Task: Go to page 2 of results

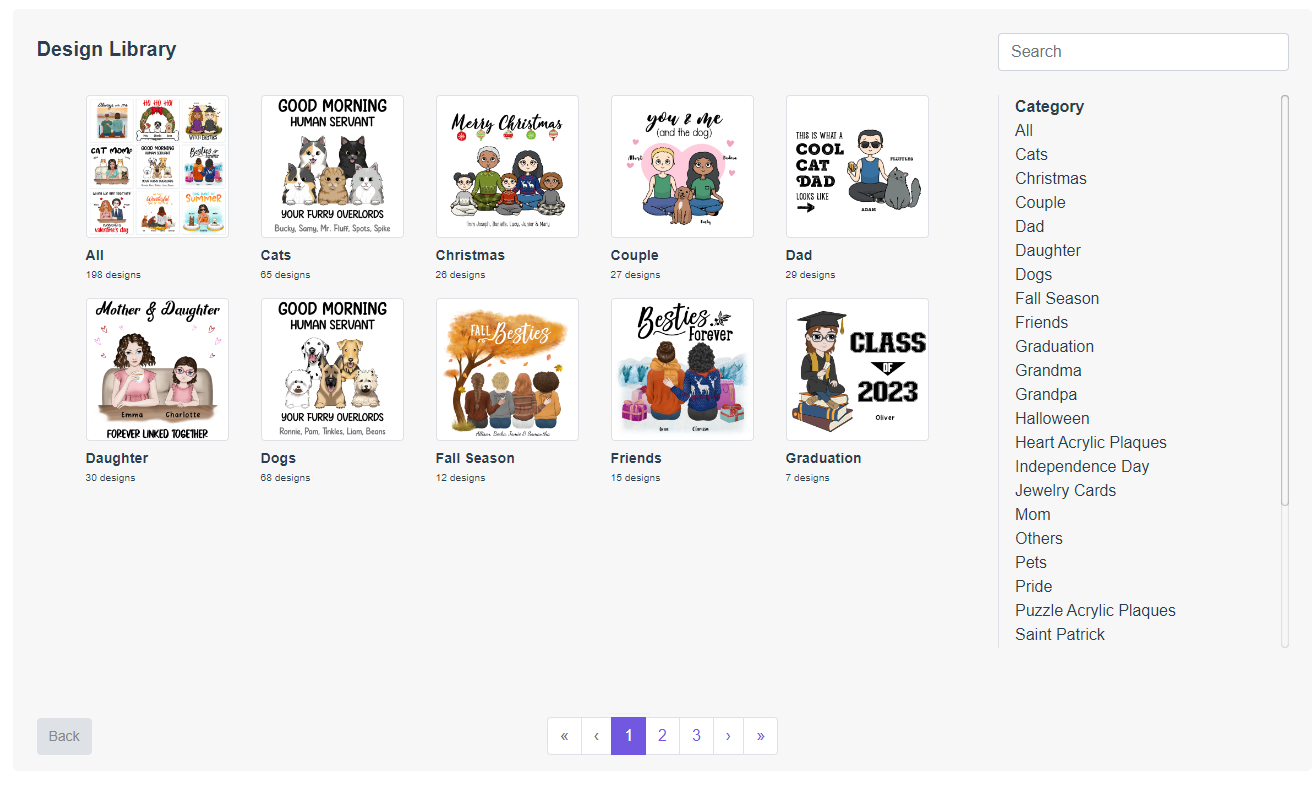Action: pyautogui.click(x=662, y=735)
